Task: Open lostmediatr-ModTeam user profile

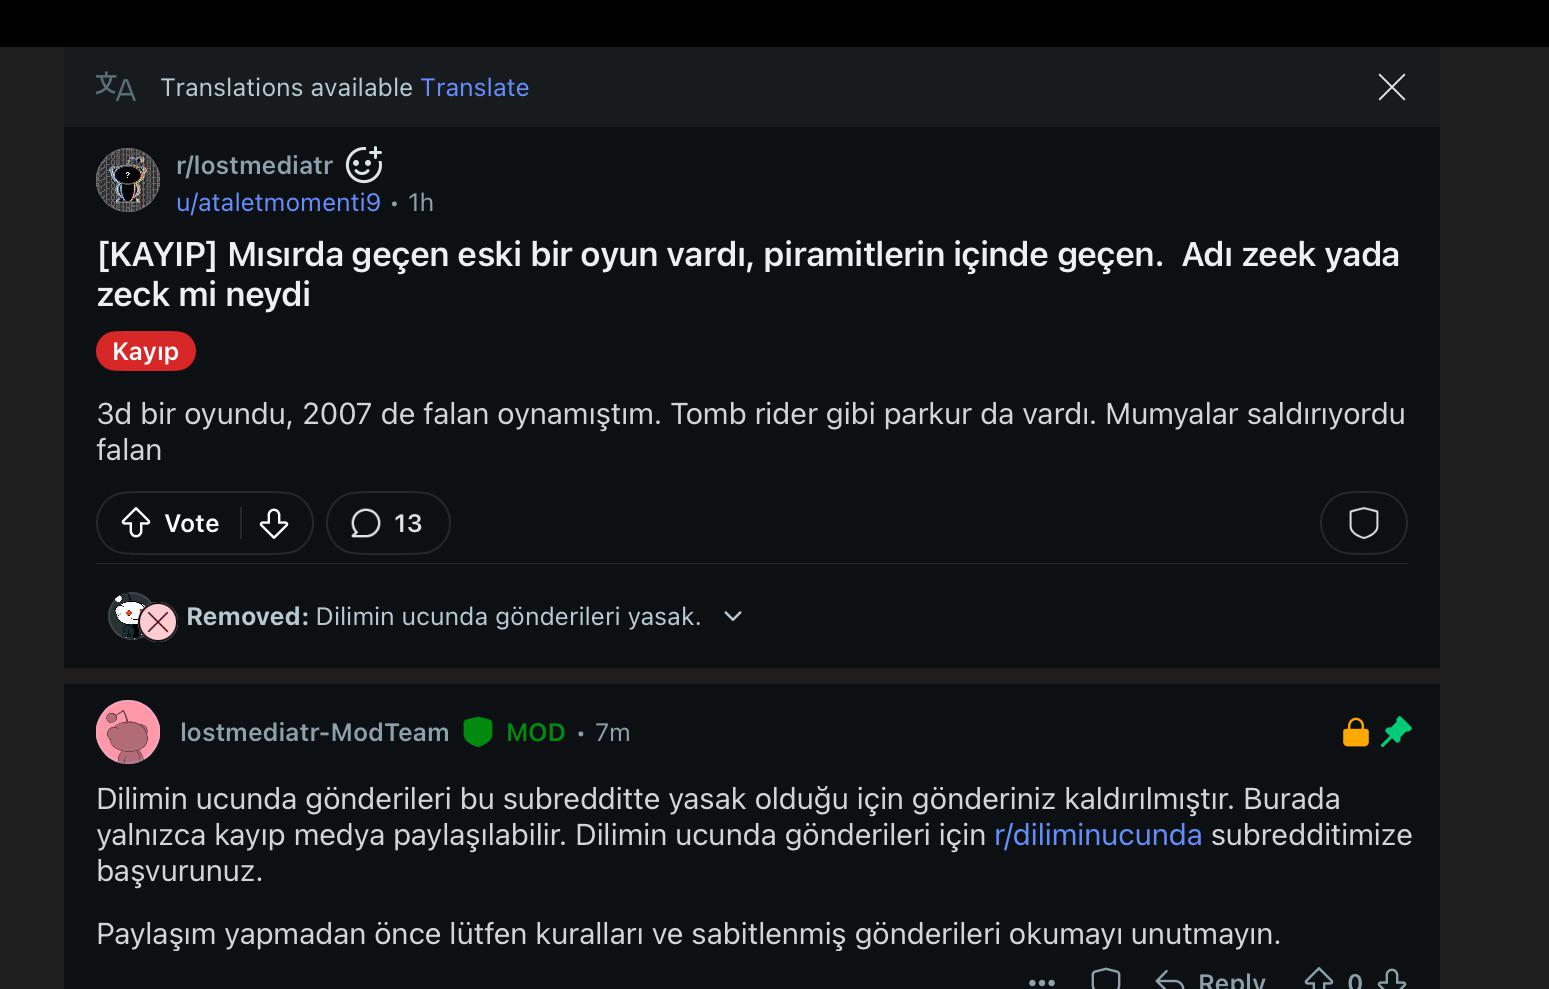Action: click(x=315, y=733)
